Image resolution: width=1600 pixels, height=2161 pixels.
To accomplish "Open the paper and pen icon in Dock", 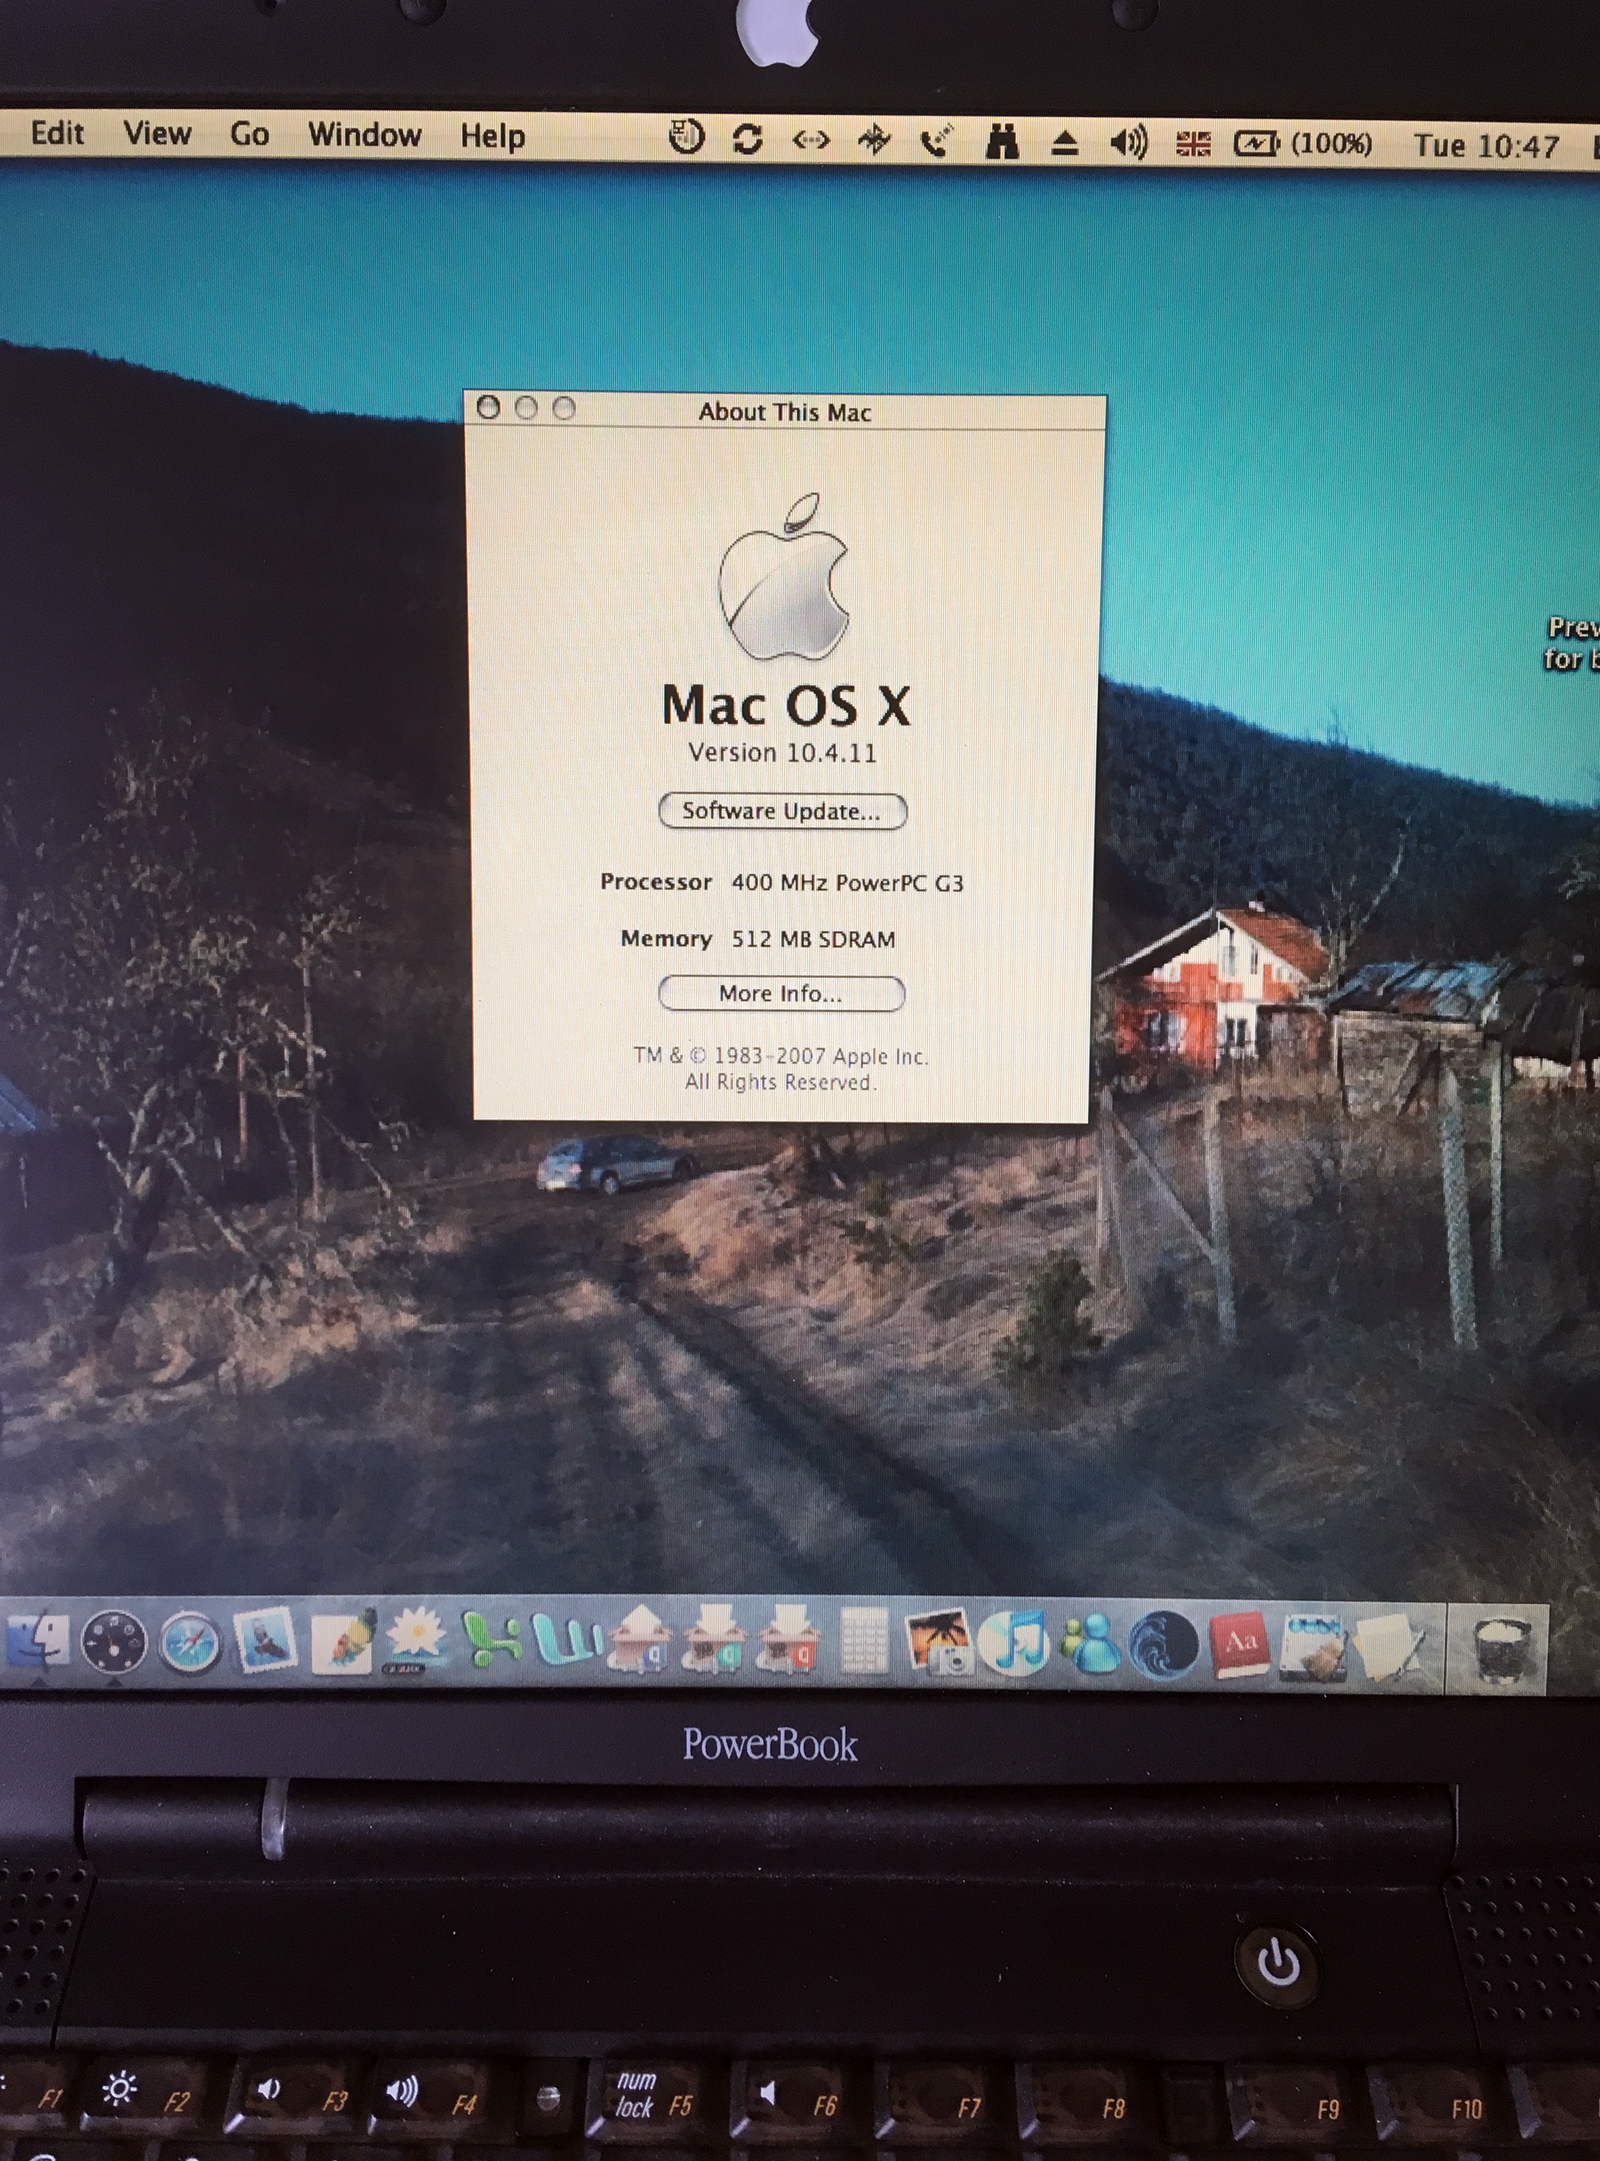I will [1390, 1647].
